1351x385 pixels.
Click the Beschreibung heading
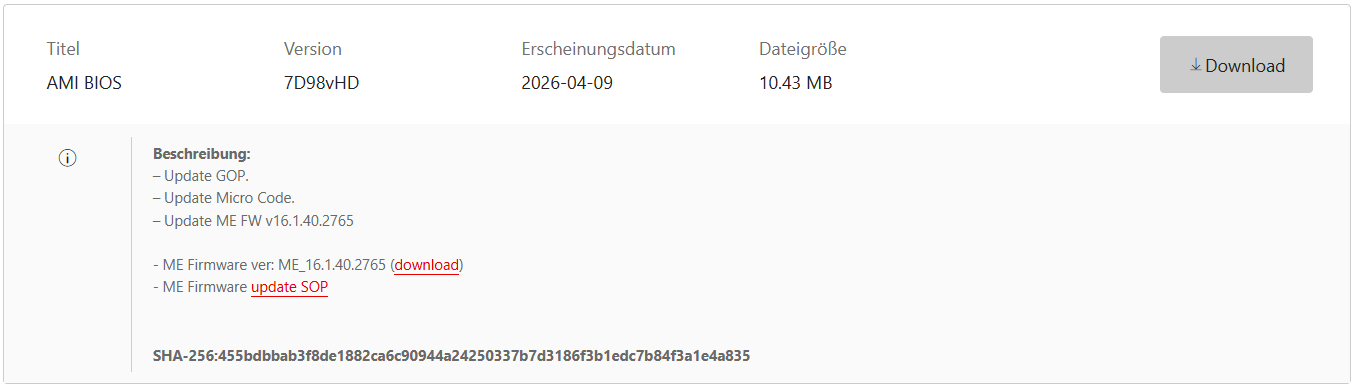[x=202, y=154]
